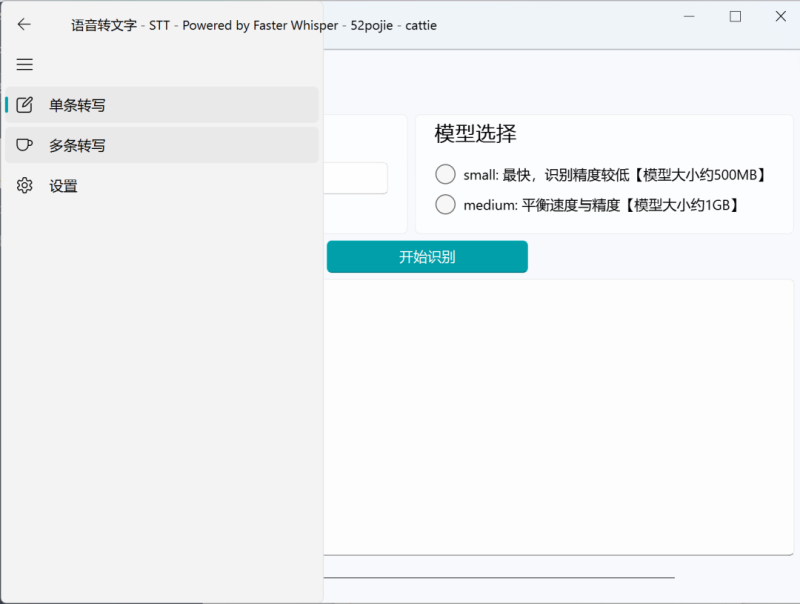Select the small model radio button
Screen dimensions: 800x604
(x=445, y=174)
